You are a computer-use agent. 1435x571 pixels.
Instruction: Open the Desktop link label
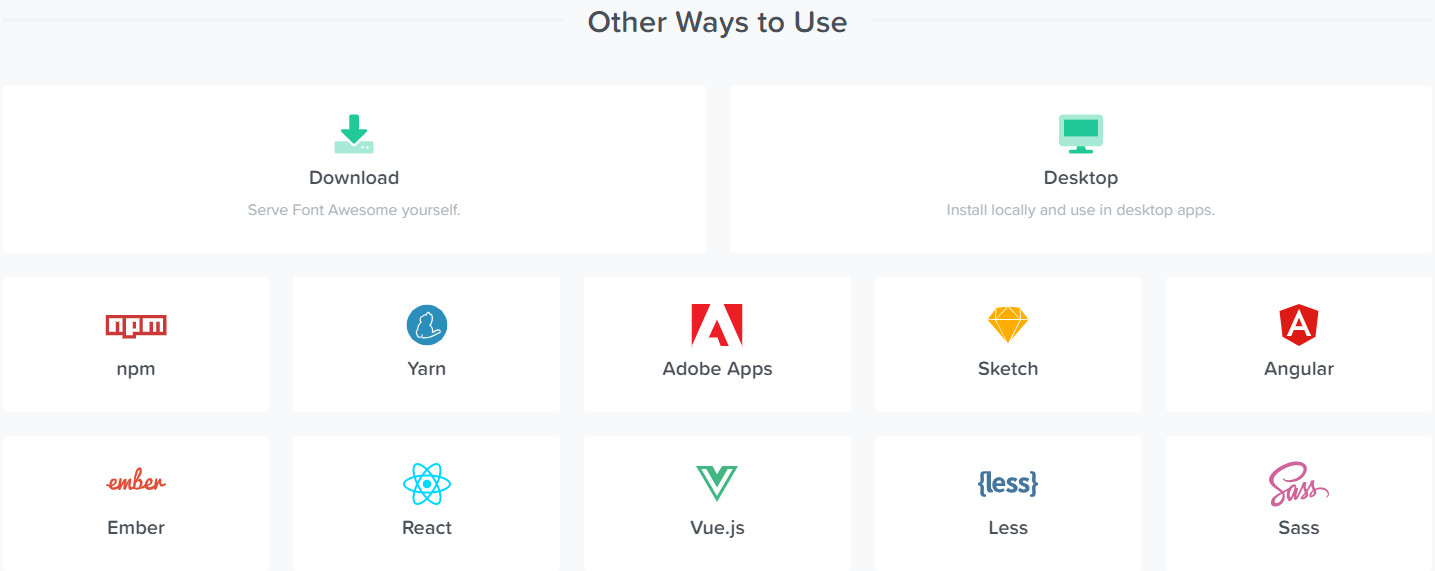click(1080, 178)
